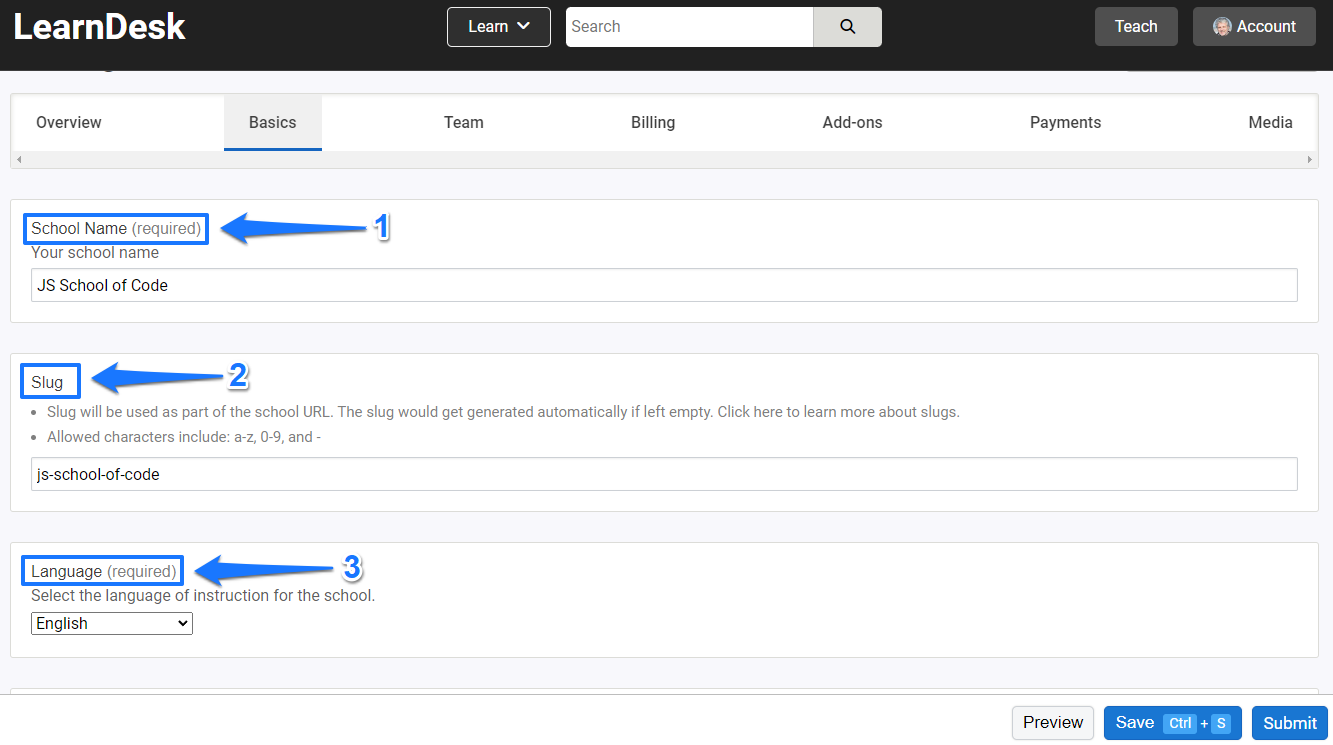Click the 'School Name (required)' label
Image resolution: width=1333 pixels, height=745 pixels.
pos(116,229)
